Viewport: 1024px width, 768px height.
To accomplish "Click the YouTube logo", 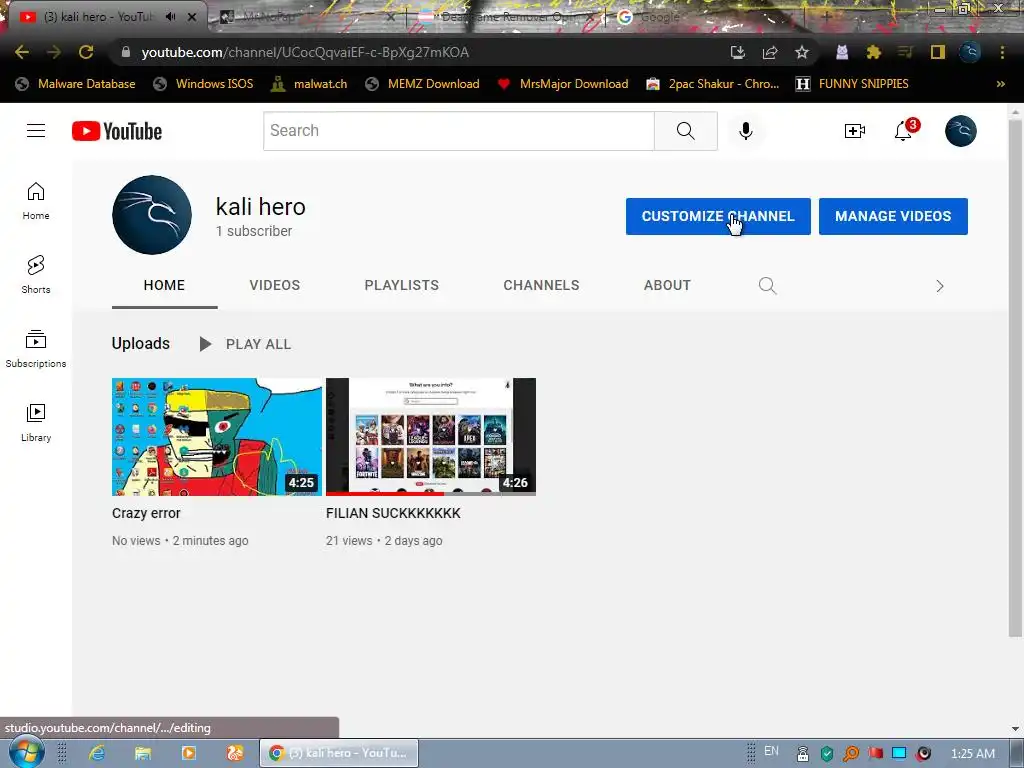I will pyautogui.click(x=117, y=131).
